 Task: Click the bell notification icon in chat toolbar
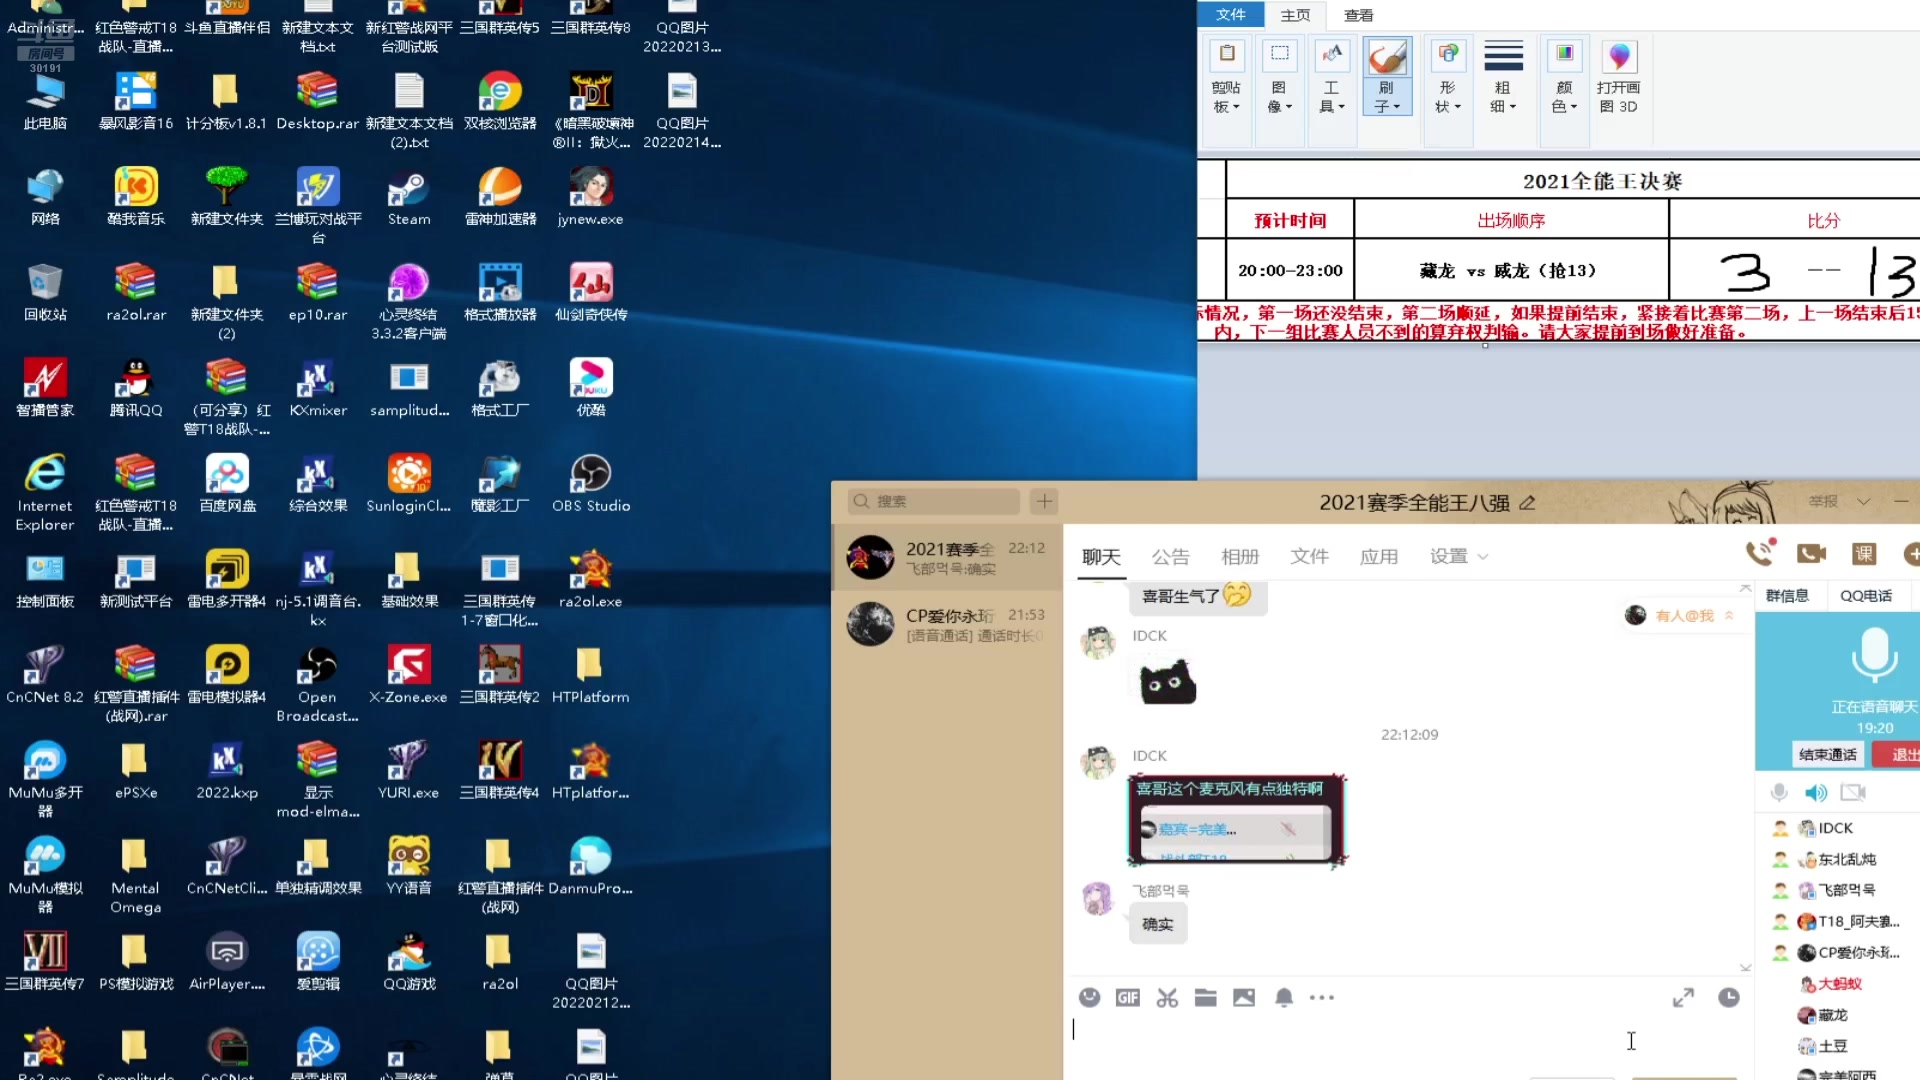point(1284,997)
